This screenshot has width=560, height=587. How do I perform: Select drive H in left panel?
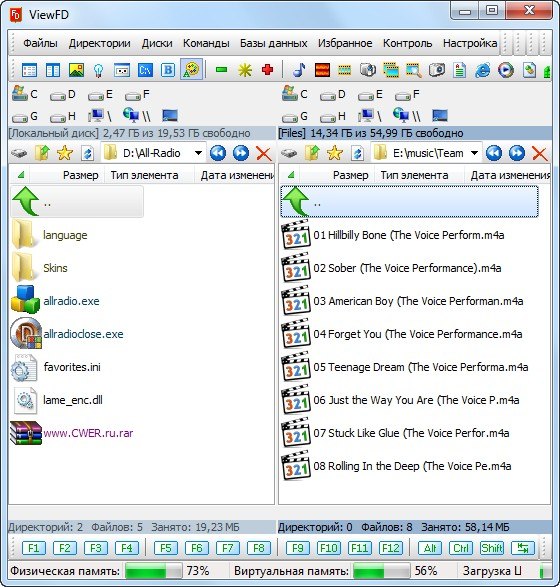(63, 117)
